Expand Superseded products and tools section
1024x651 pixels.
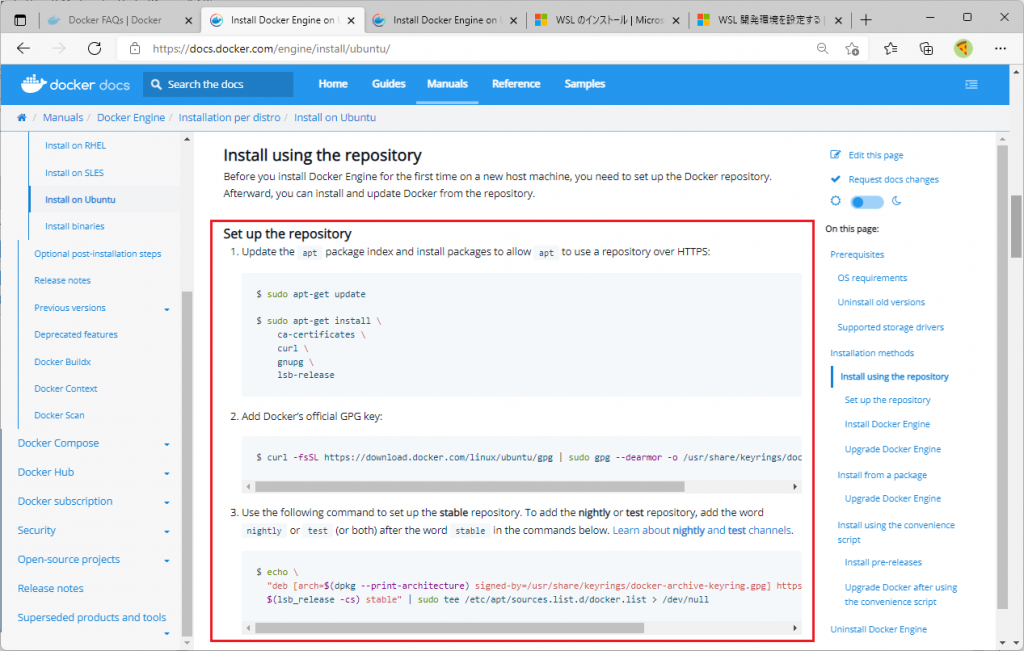pyautogui.click(x=167, y=633)
